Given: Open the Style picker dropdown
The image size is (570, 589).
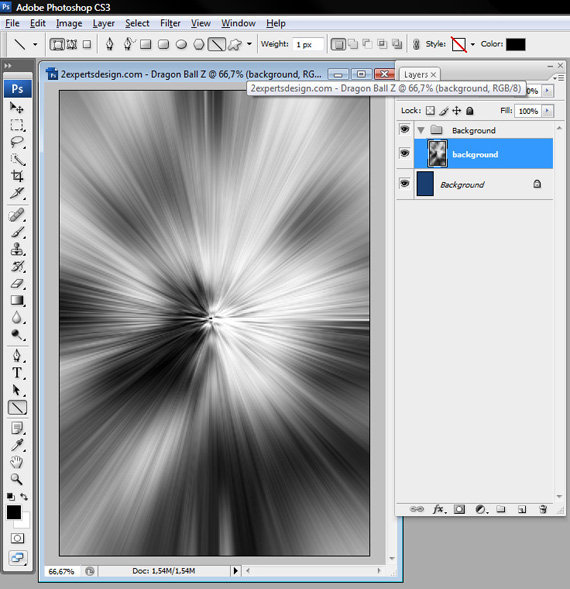Looking at the screenshot, I should coord(472,44).
